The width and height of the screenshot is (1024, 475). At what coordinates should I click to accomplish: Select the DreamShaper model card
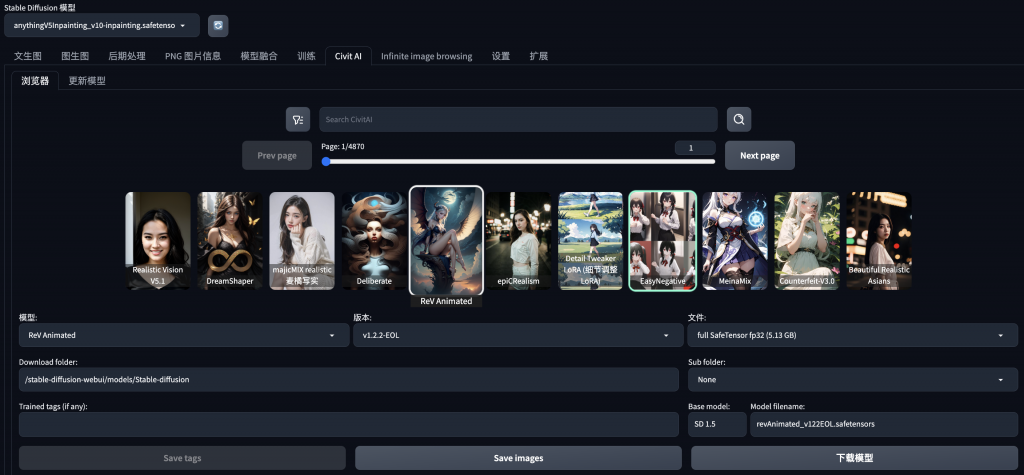point(229,240)
